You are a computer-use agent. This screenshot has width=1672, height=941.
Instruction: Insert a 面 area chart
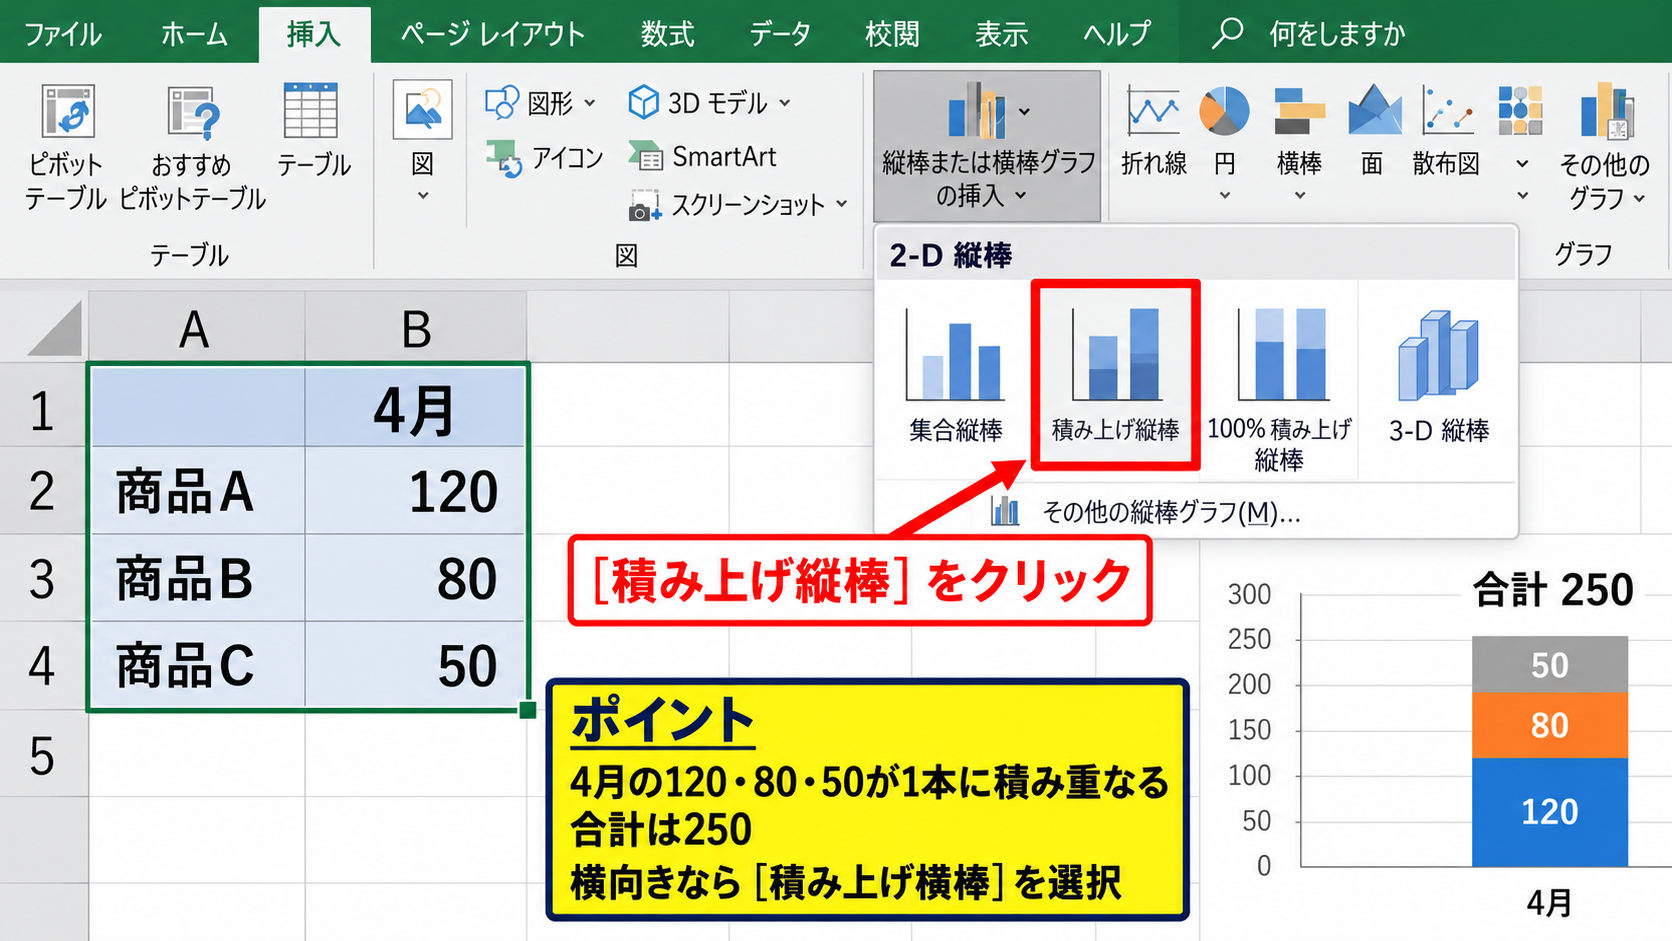[x=1373, y=132]
